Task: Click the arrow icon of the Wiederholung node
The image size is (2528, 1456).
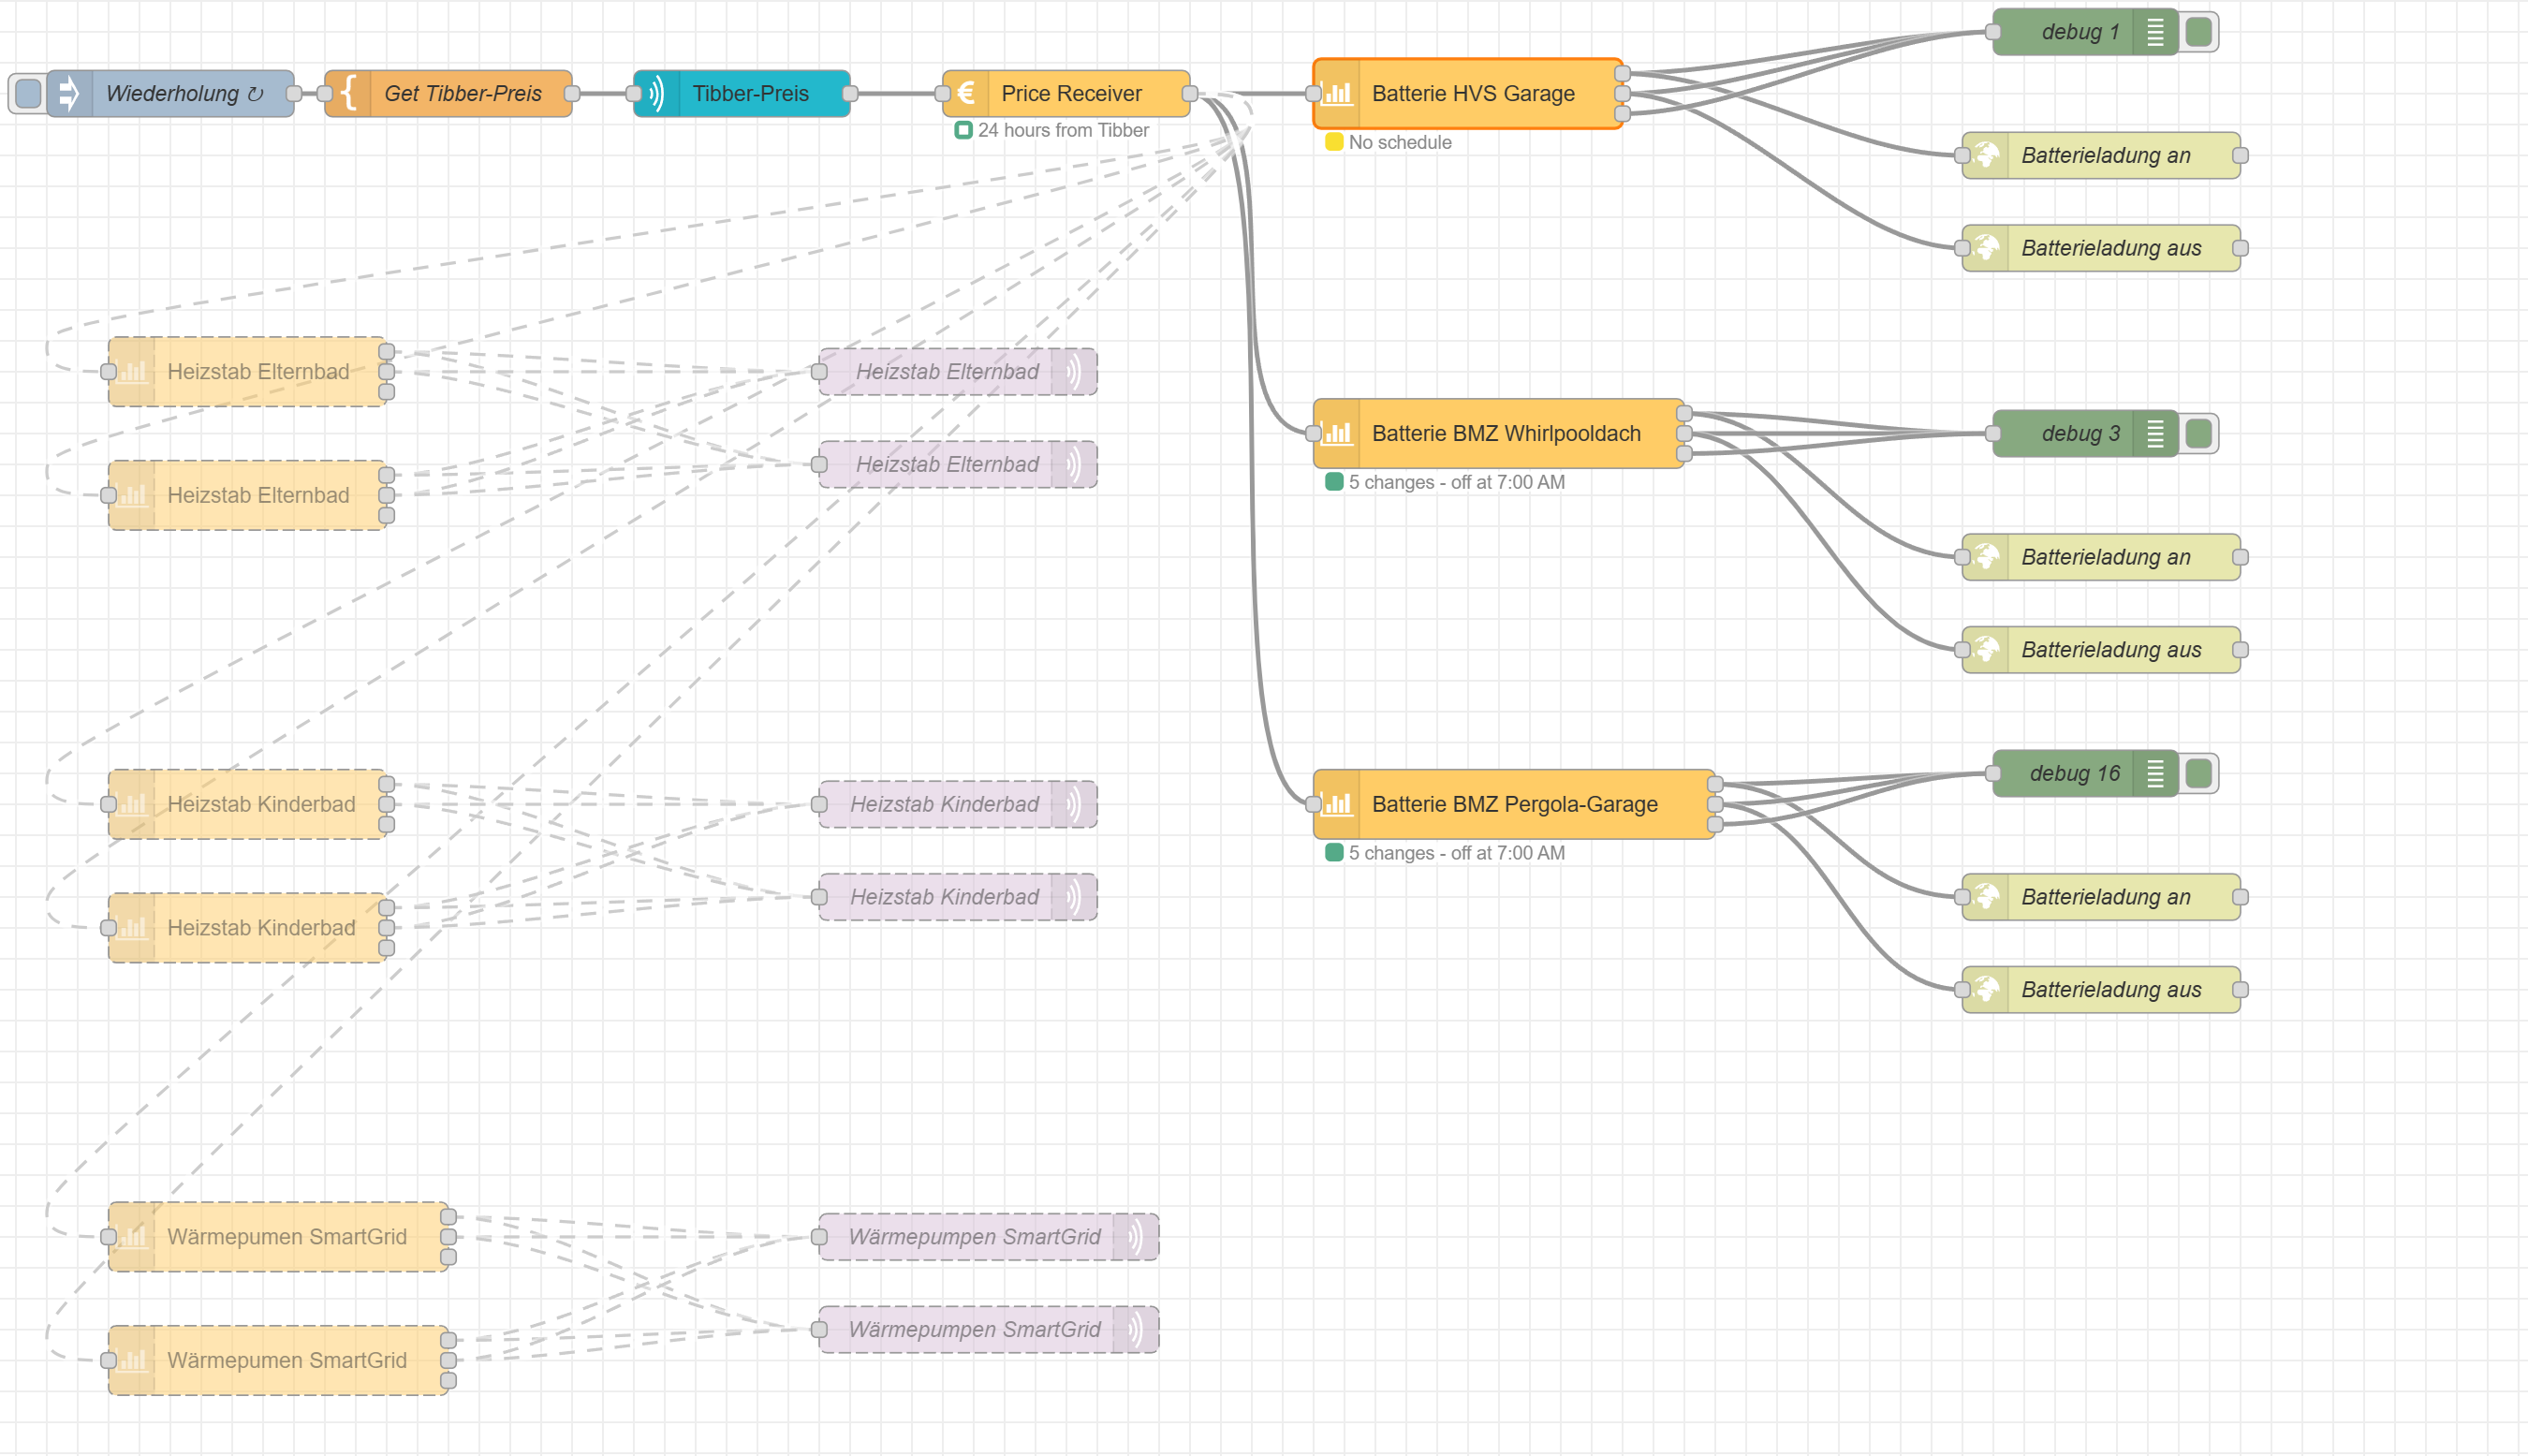Action: [x=69, y=93]
